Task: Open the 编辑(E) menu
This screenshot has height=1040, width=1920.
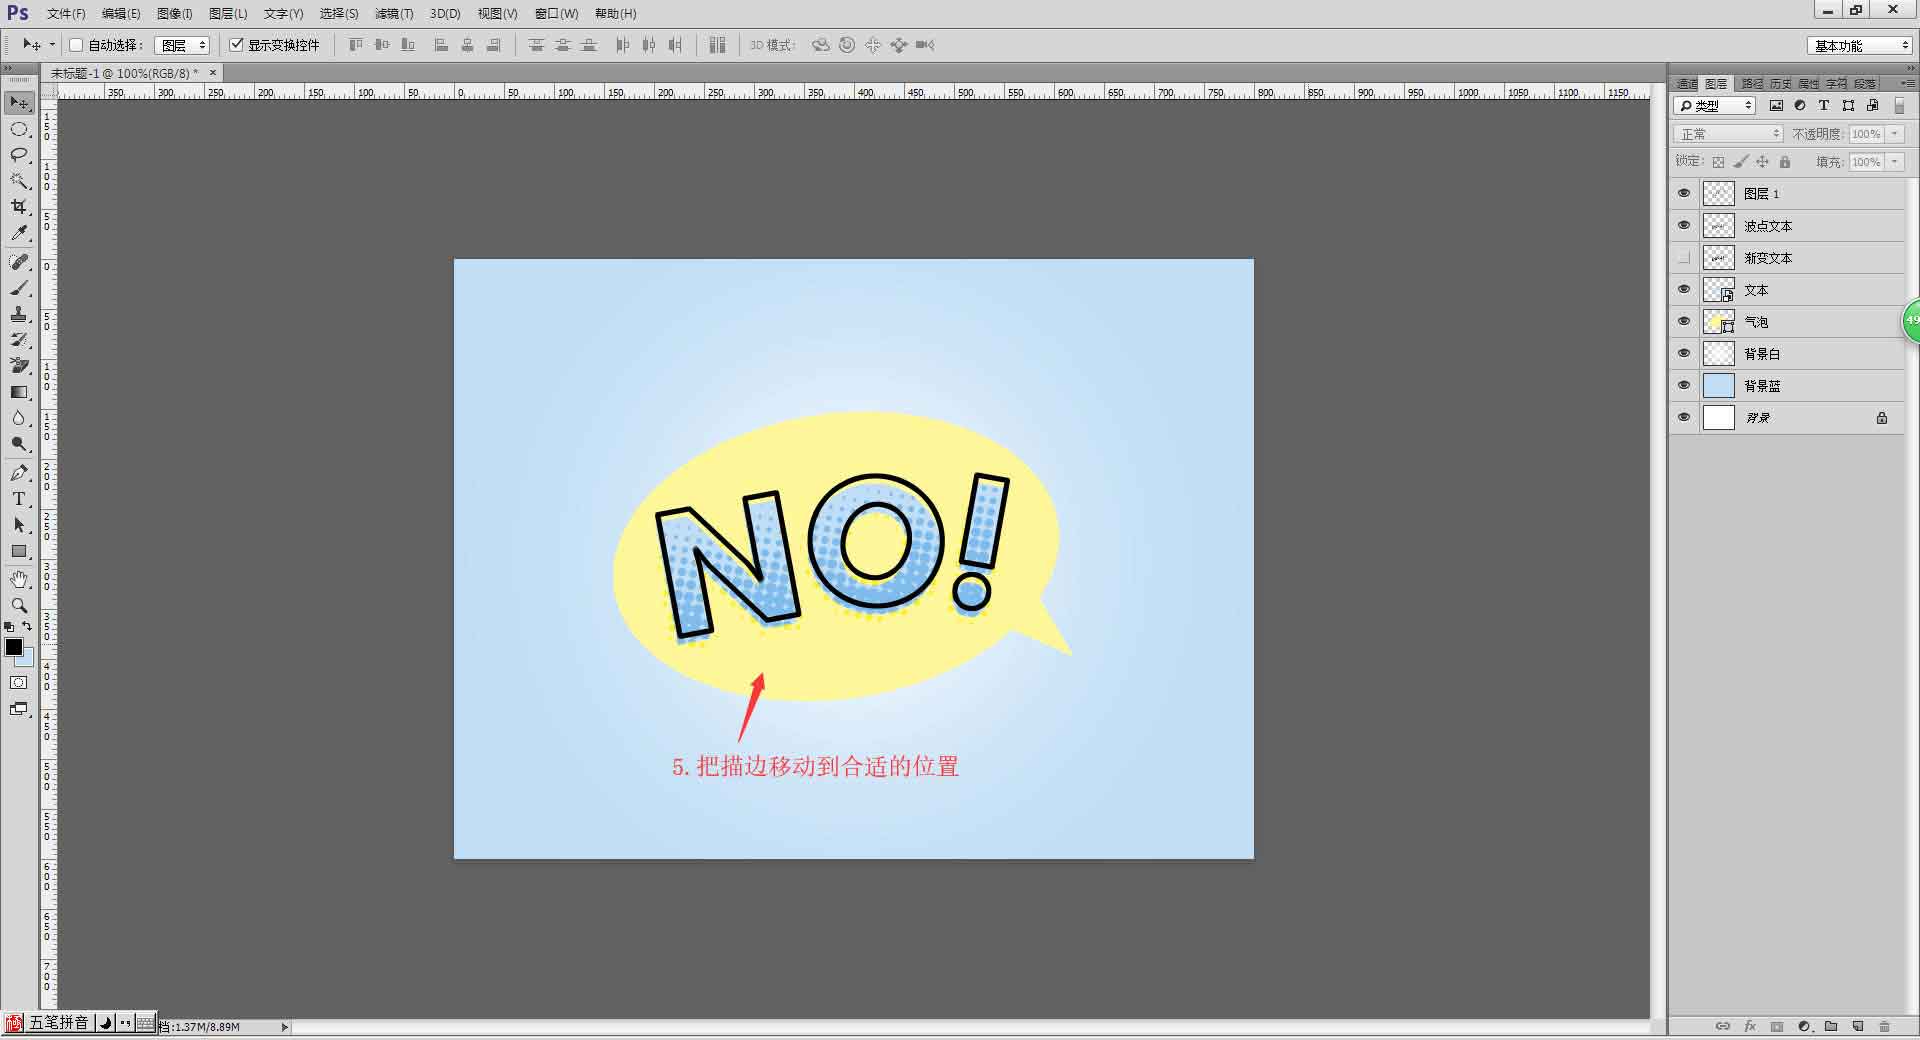Action: coord(121,14)
